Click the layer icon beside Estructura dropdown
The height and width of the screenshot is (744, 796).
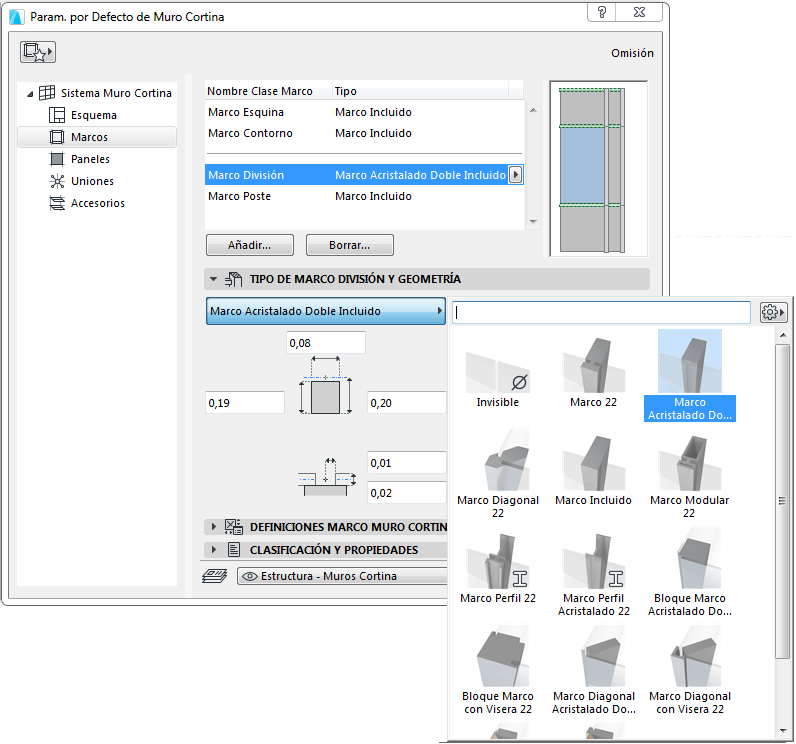click(x=215, y=576)
